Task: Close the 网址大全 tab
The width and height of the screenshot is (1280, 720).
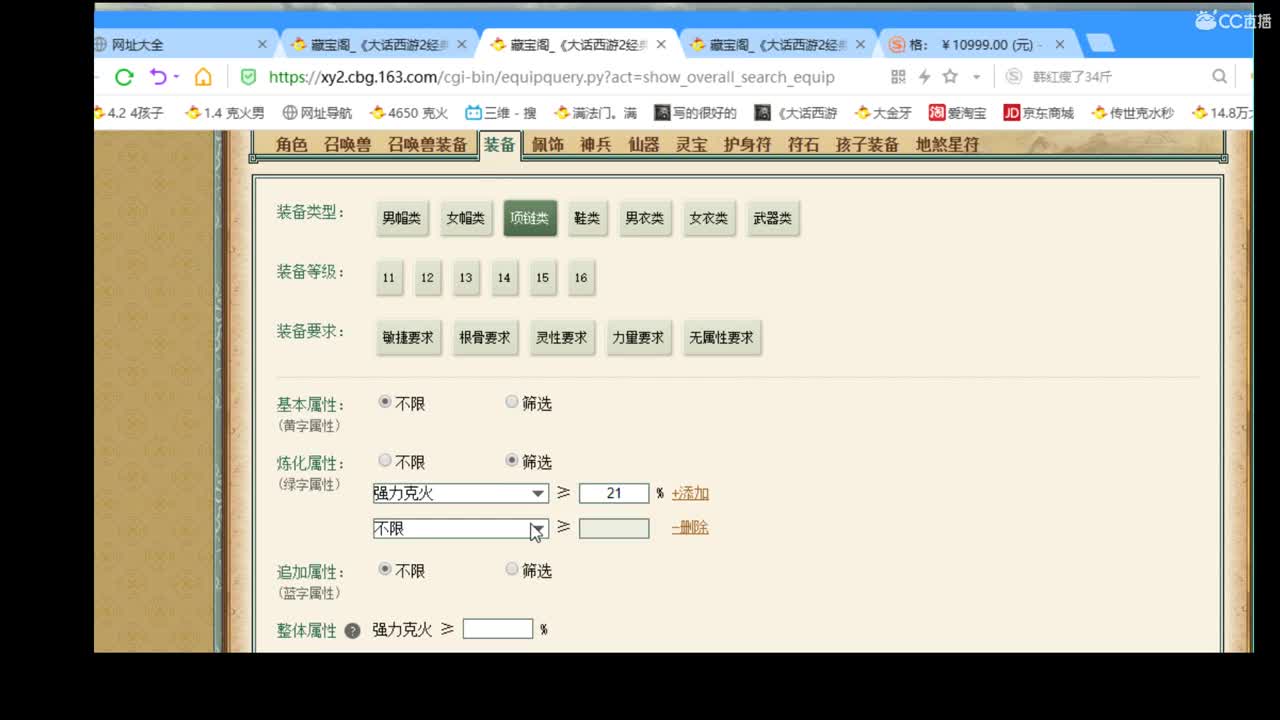Action: [262, 44]
